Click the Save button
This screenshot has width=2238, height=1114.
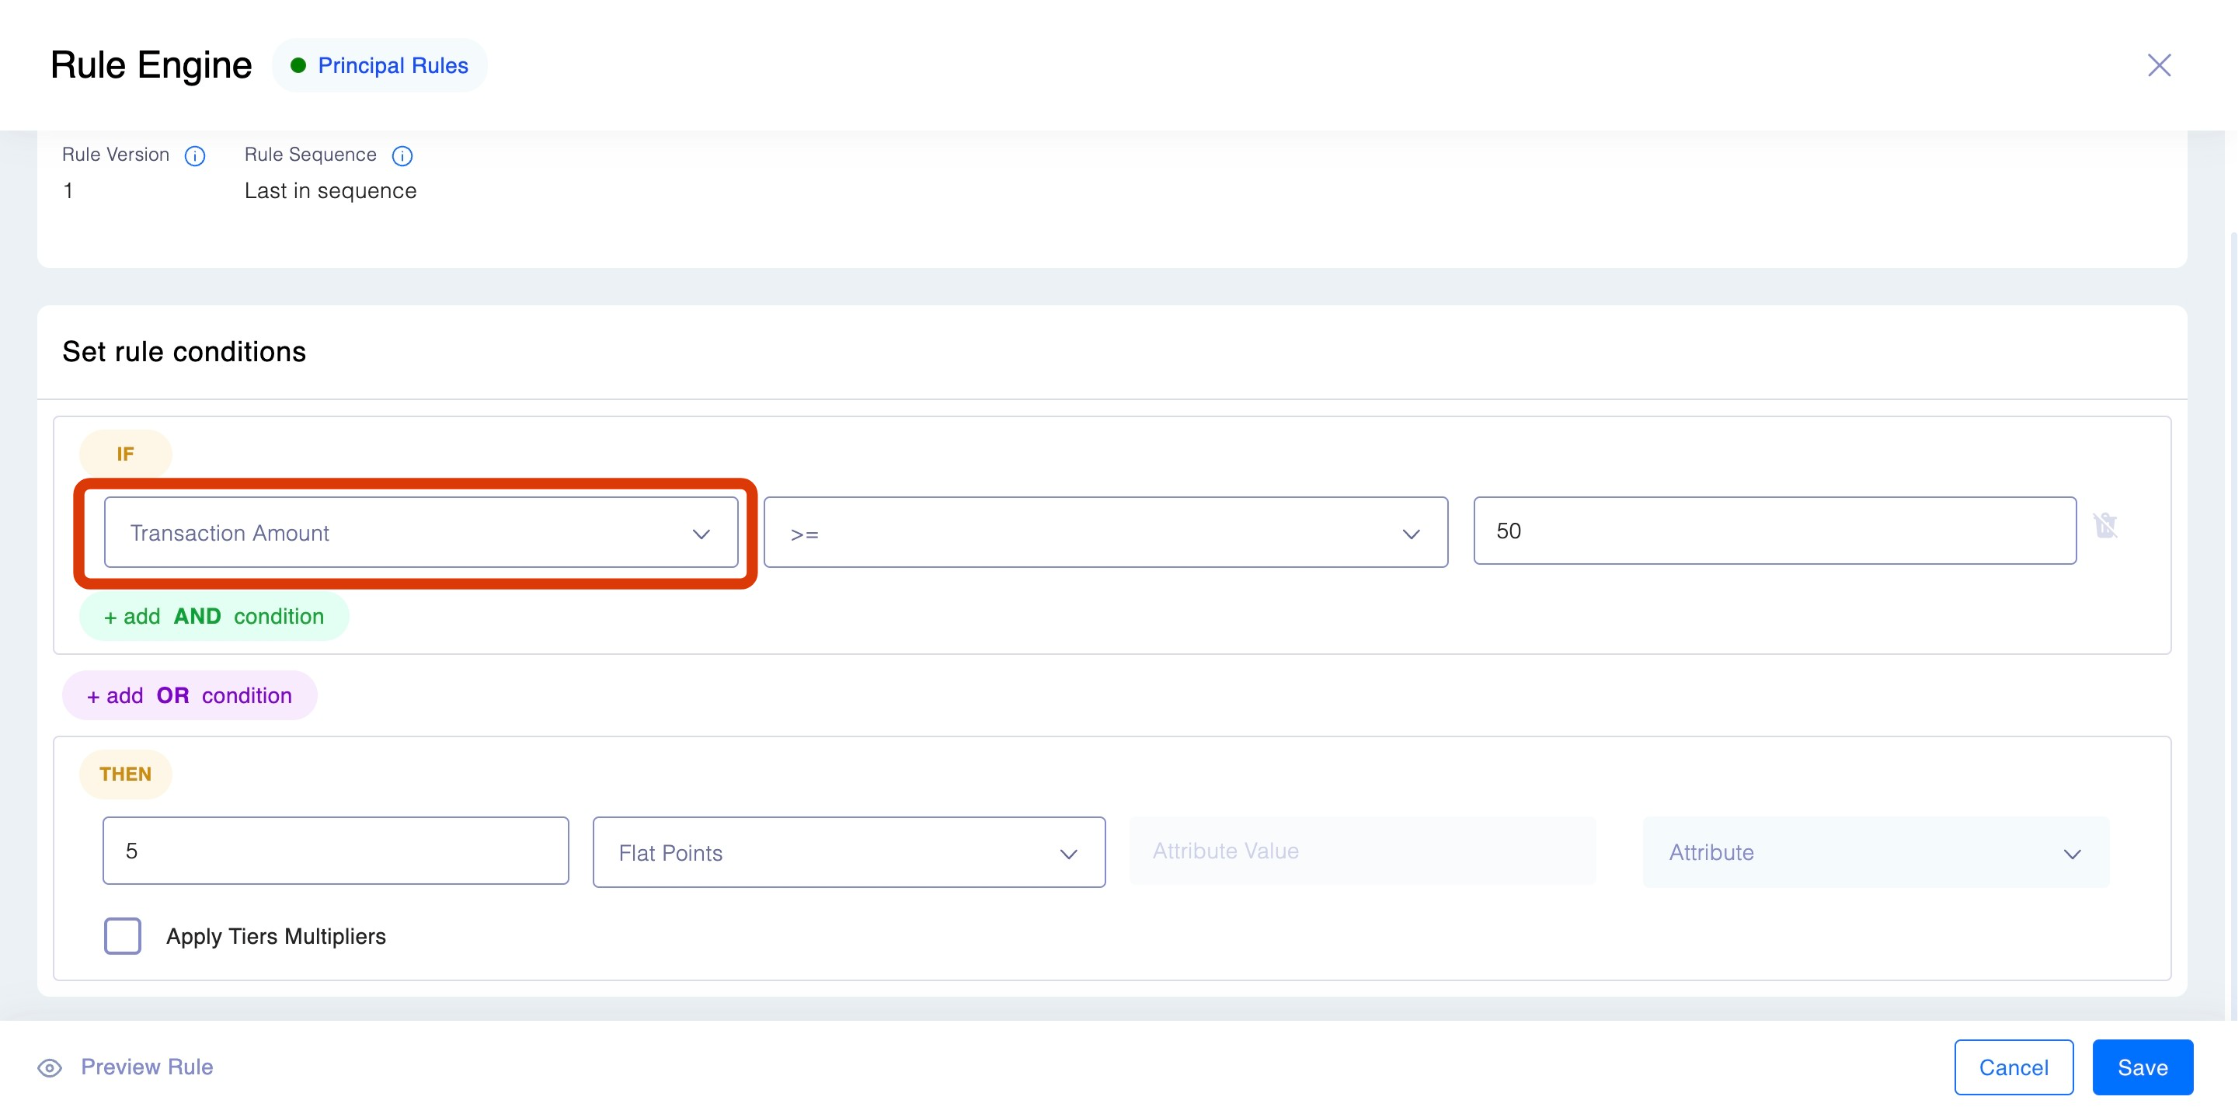[2142, 1068]
